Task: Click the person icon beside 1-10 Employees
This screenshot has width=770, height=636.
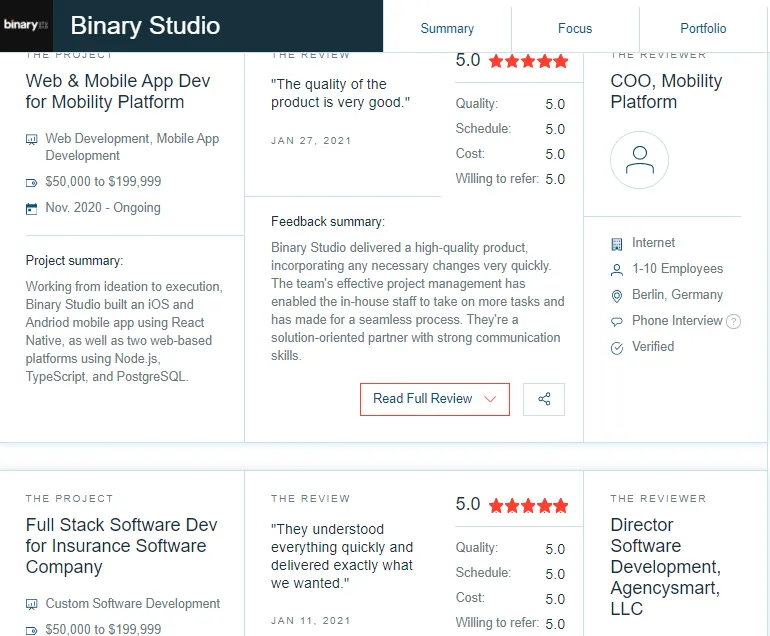Action: (617, 270)
